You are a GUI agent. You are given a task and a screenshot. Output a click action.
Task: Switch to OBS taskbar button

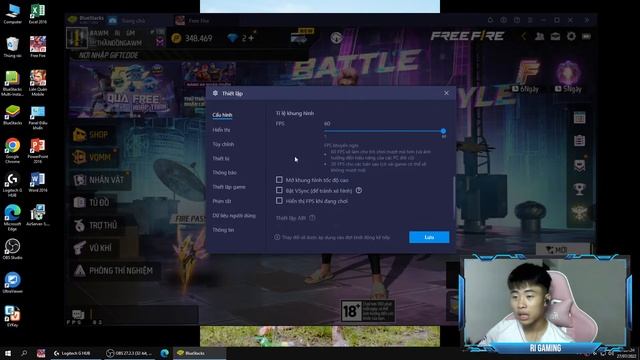pos(129,353)
